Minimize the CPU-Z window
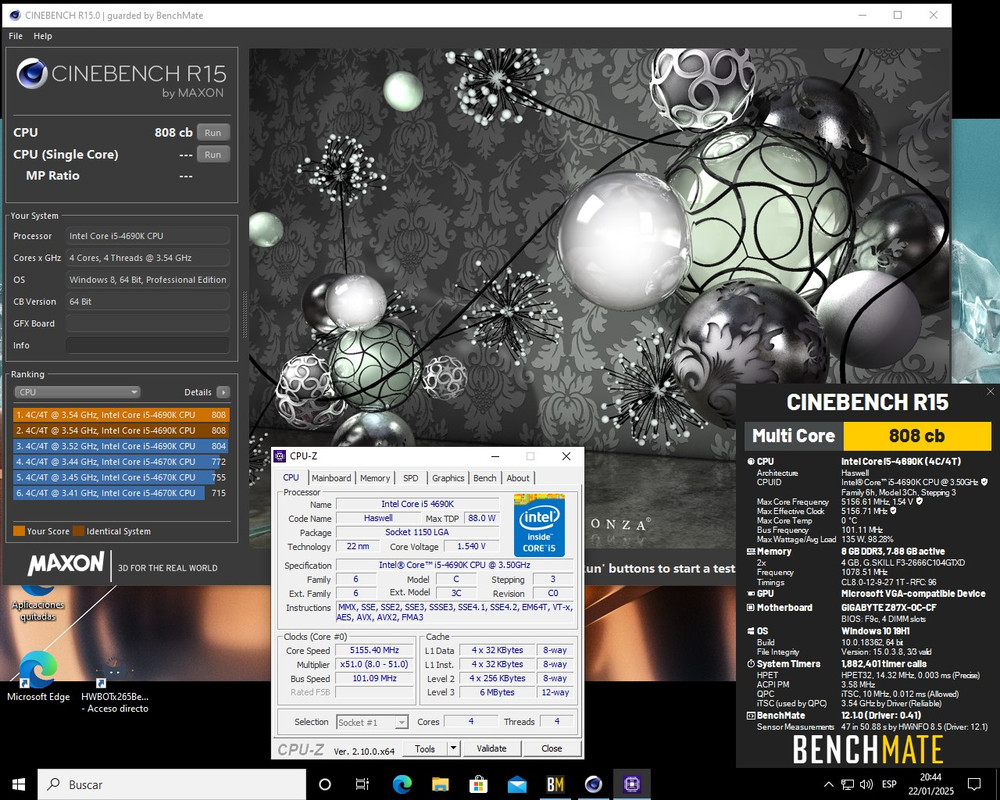The width and height of the screenshot is (1000, 800). [x=495, y=456]
